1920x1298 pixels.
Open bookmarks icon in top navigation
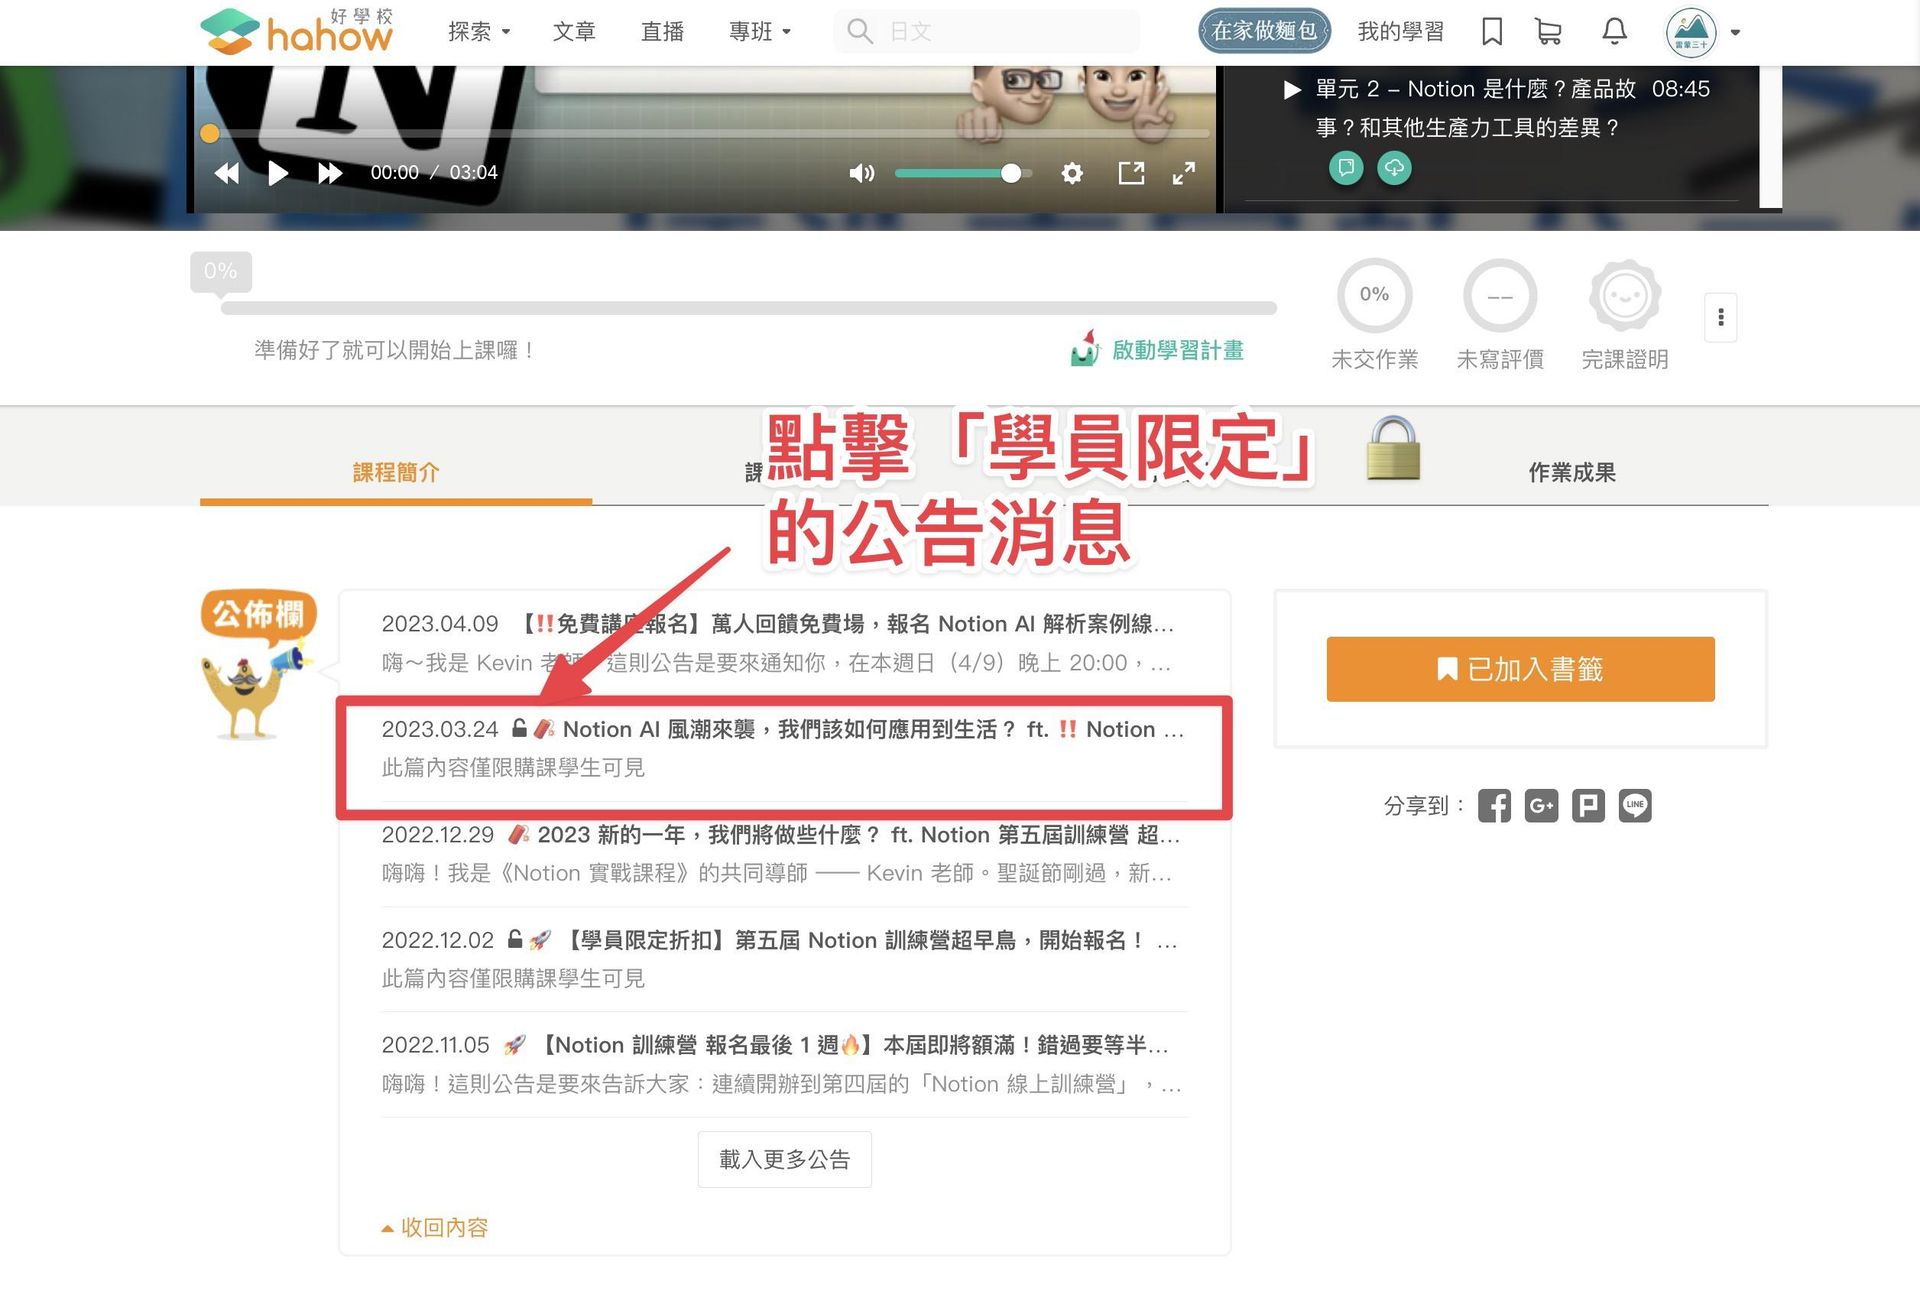(x=1492, y=32)
